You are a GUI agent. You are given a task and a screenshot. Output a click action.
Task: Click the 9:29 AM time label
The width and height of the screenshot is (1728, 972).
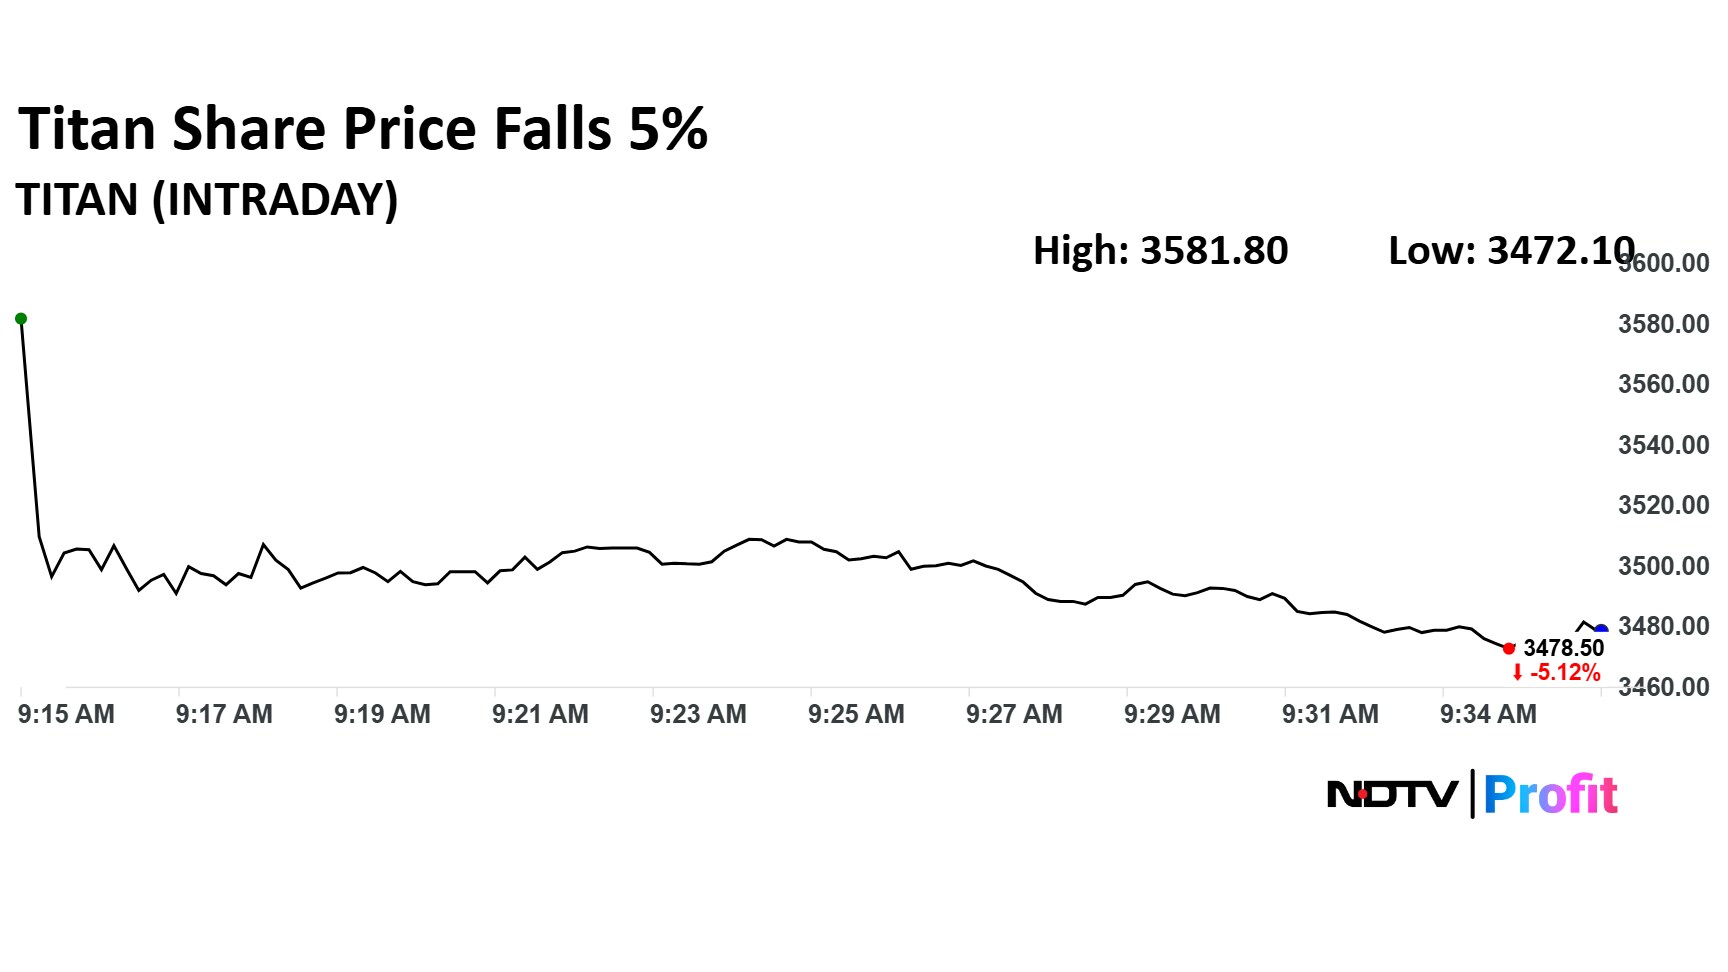[x=1172, y=714]
